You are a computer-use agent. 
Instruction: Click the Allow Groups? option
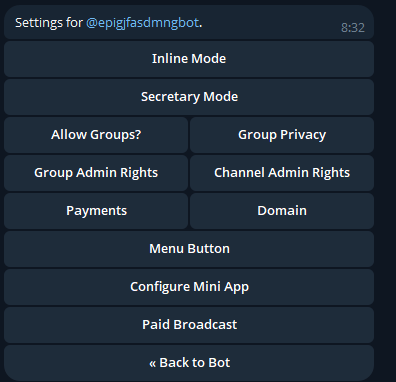[x=96, y=135]
